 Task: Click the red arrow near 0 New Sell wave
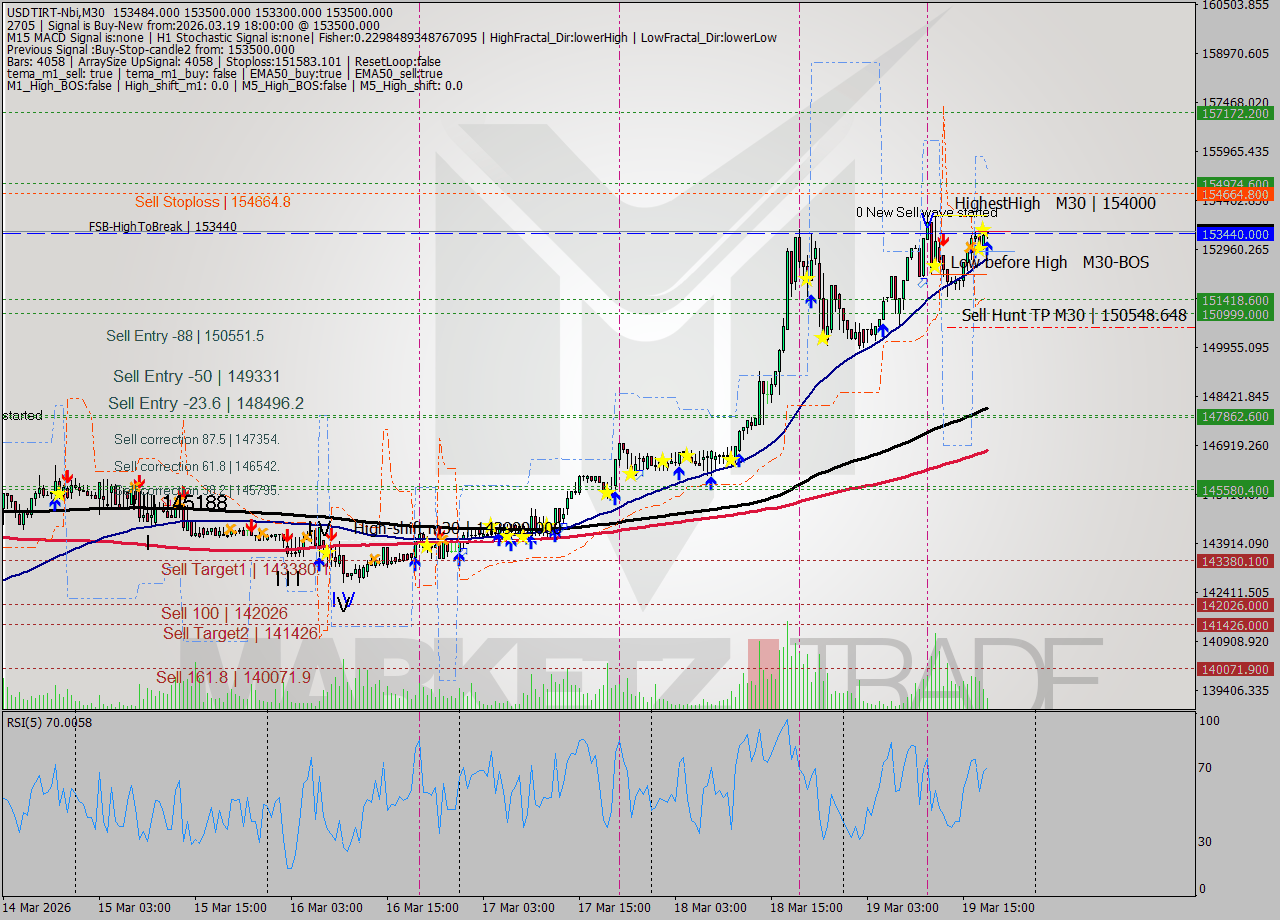point(944,240)
